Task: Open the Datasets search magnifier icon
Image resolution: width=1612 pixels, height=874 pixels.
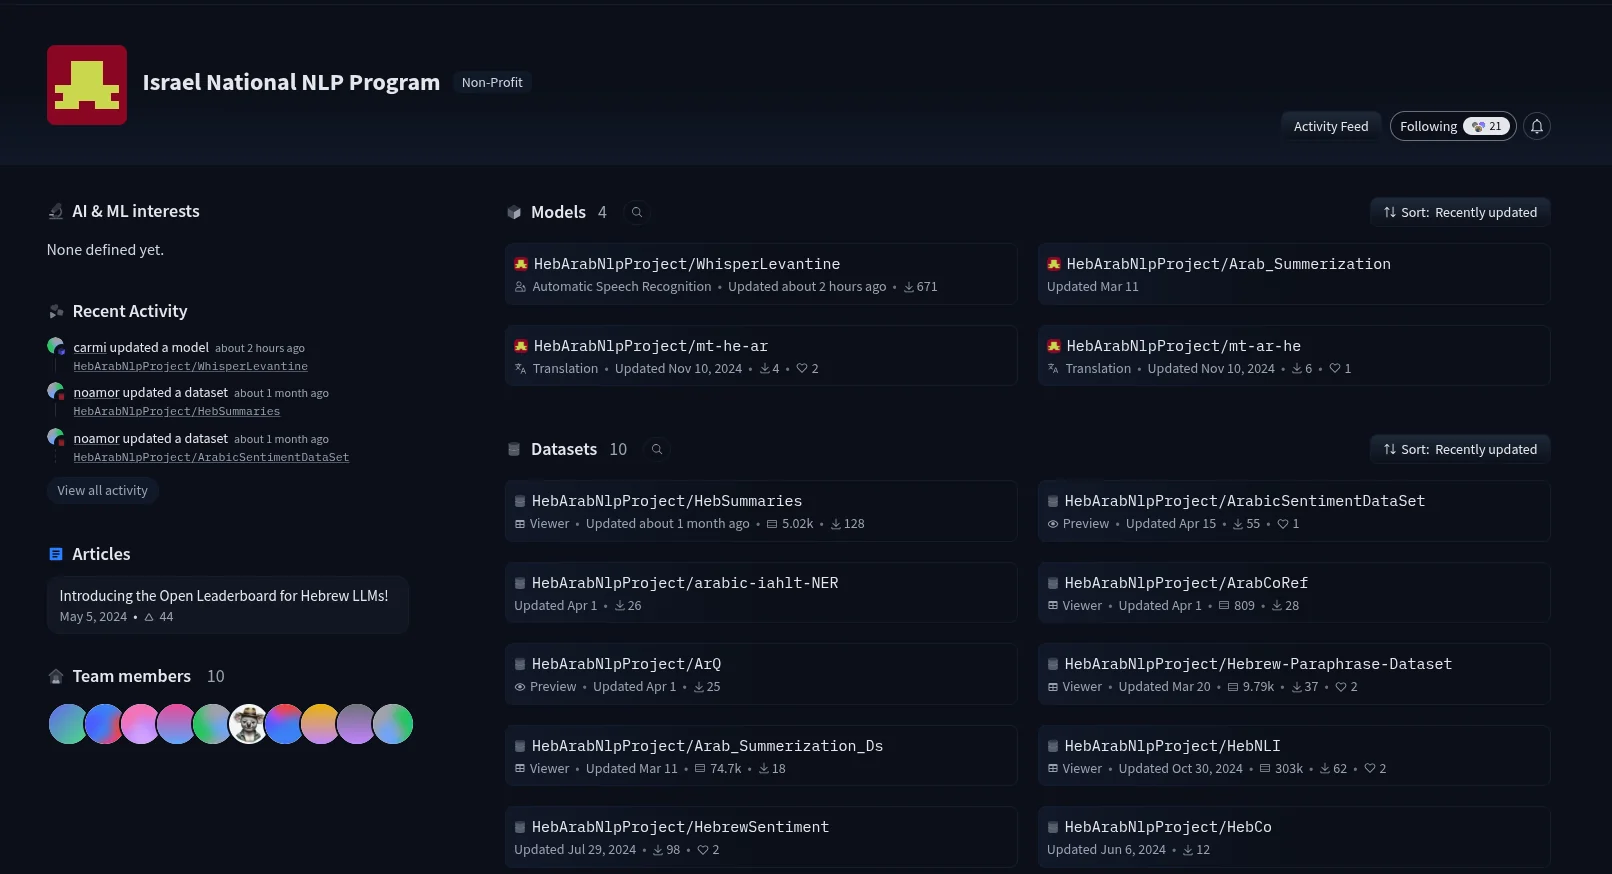Action: pos(657,449)
